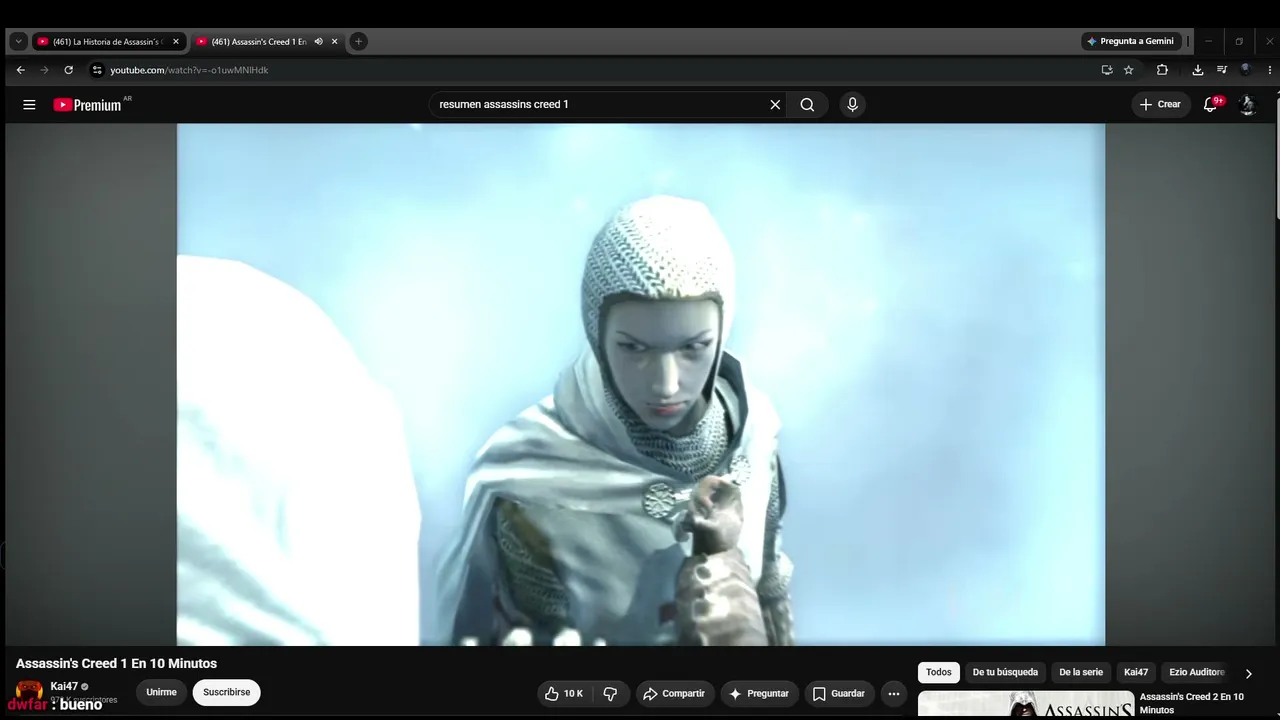This screenshot has height=720, width=1280.
Task: Click the Compartir share button
Action: 674,693
